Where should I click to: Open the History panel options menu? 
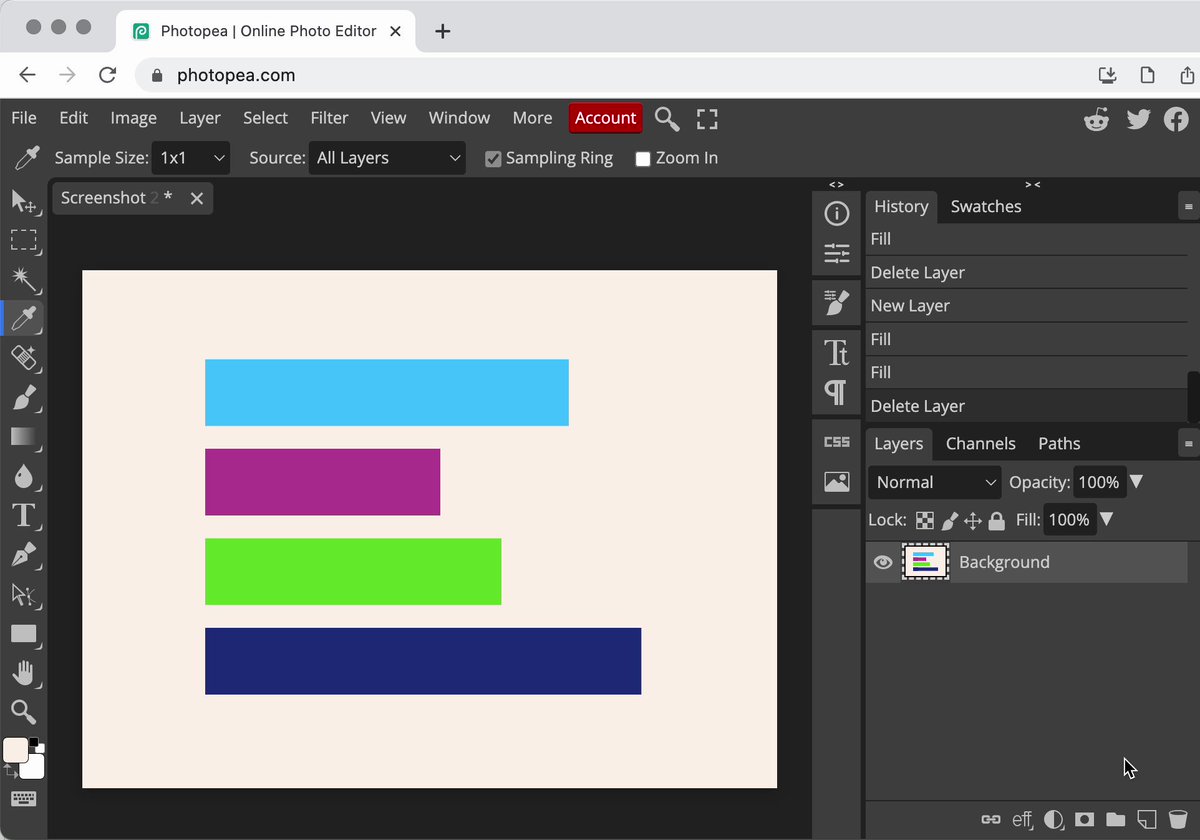coord(1189,207)
